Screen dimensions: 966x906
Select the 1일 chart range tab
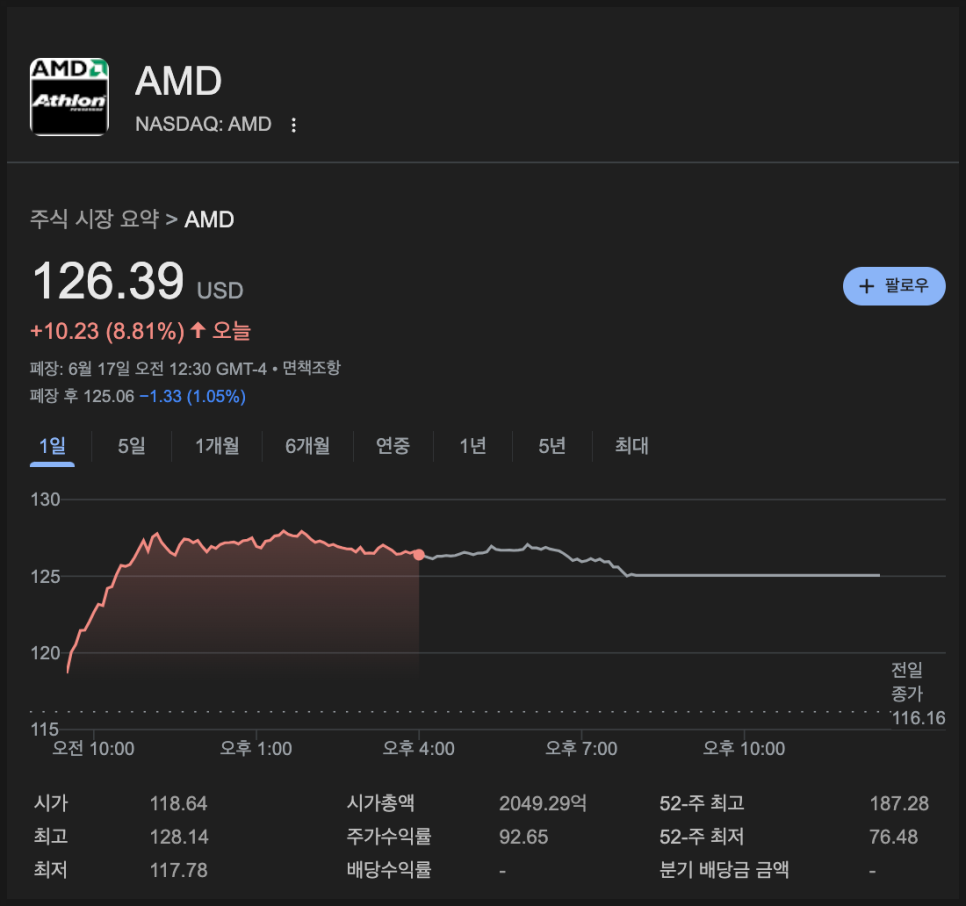tap(52, 446)
